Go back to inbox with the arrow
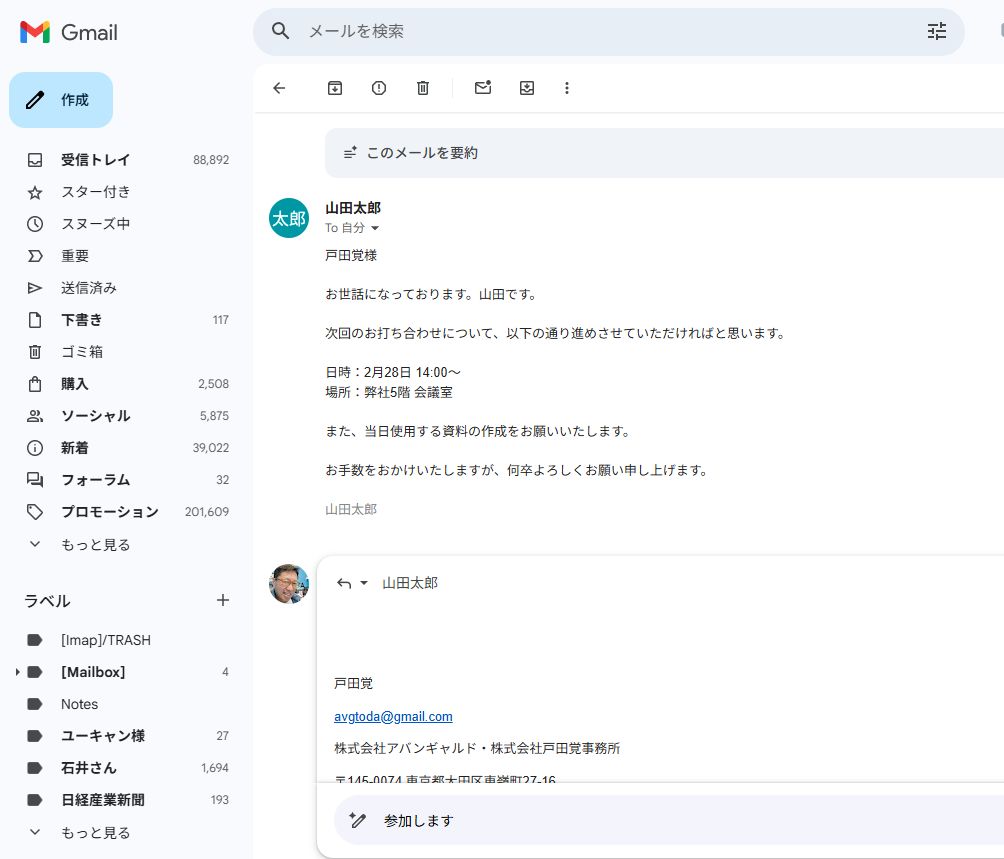The image size is (1004, 859). 279,88
